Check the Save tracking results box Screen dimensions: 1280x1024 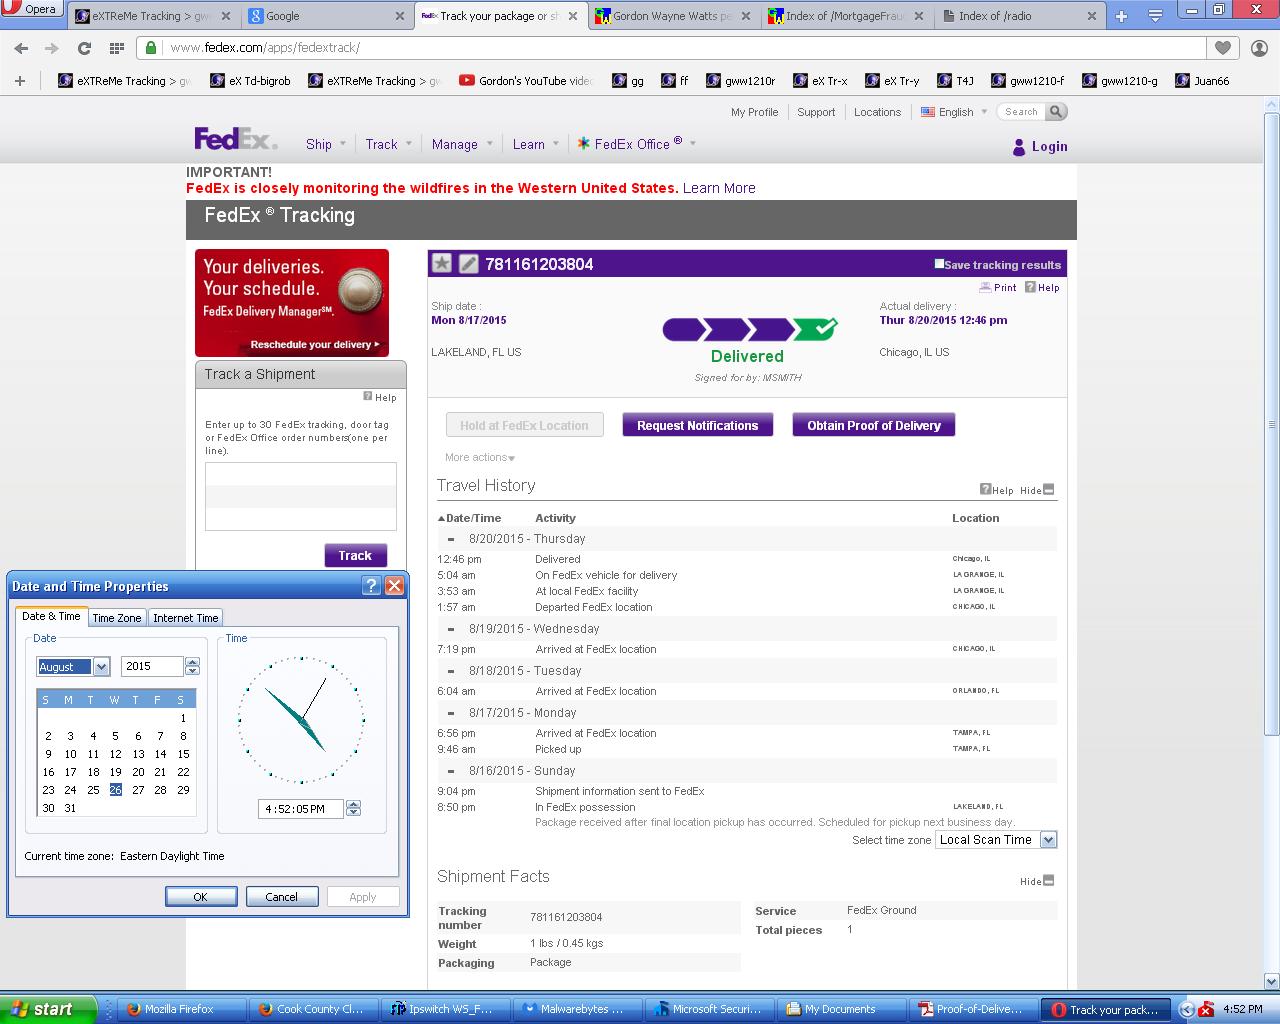tap(939, 264)
